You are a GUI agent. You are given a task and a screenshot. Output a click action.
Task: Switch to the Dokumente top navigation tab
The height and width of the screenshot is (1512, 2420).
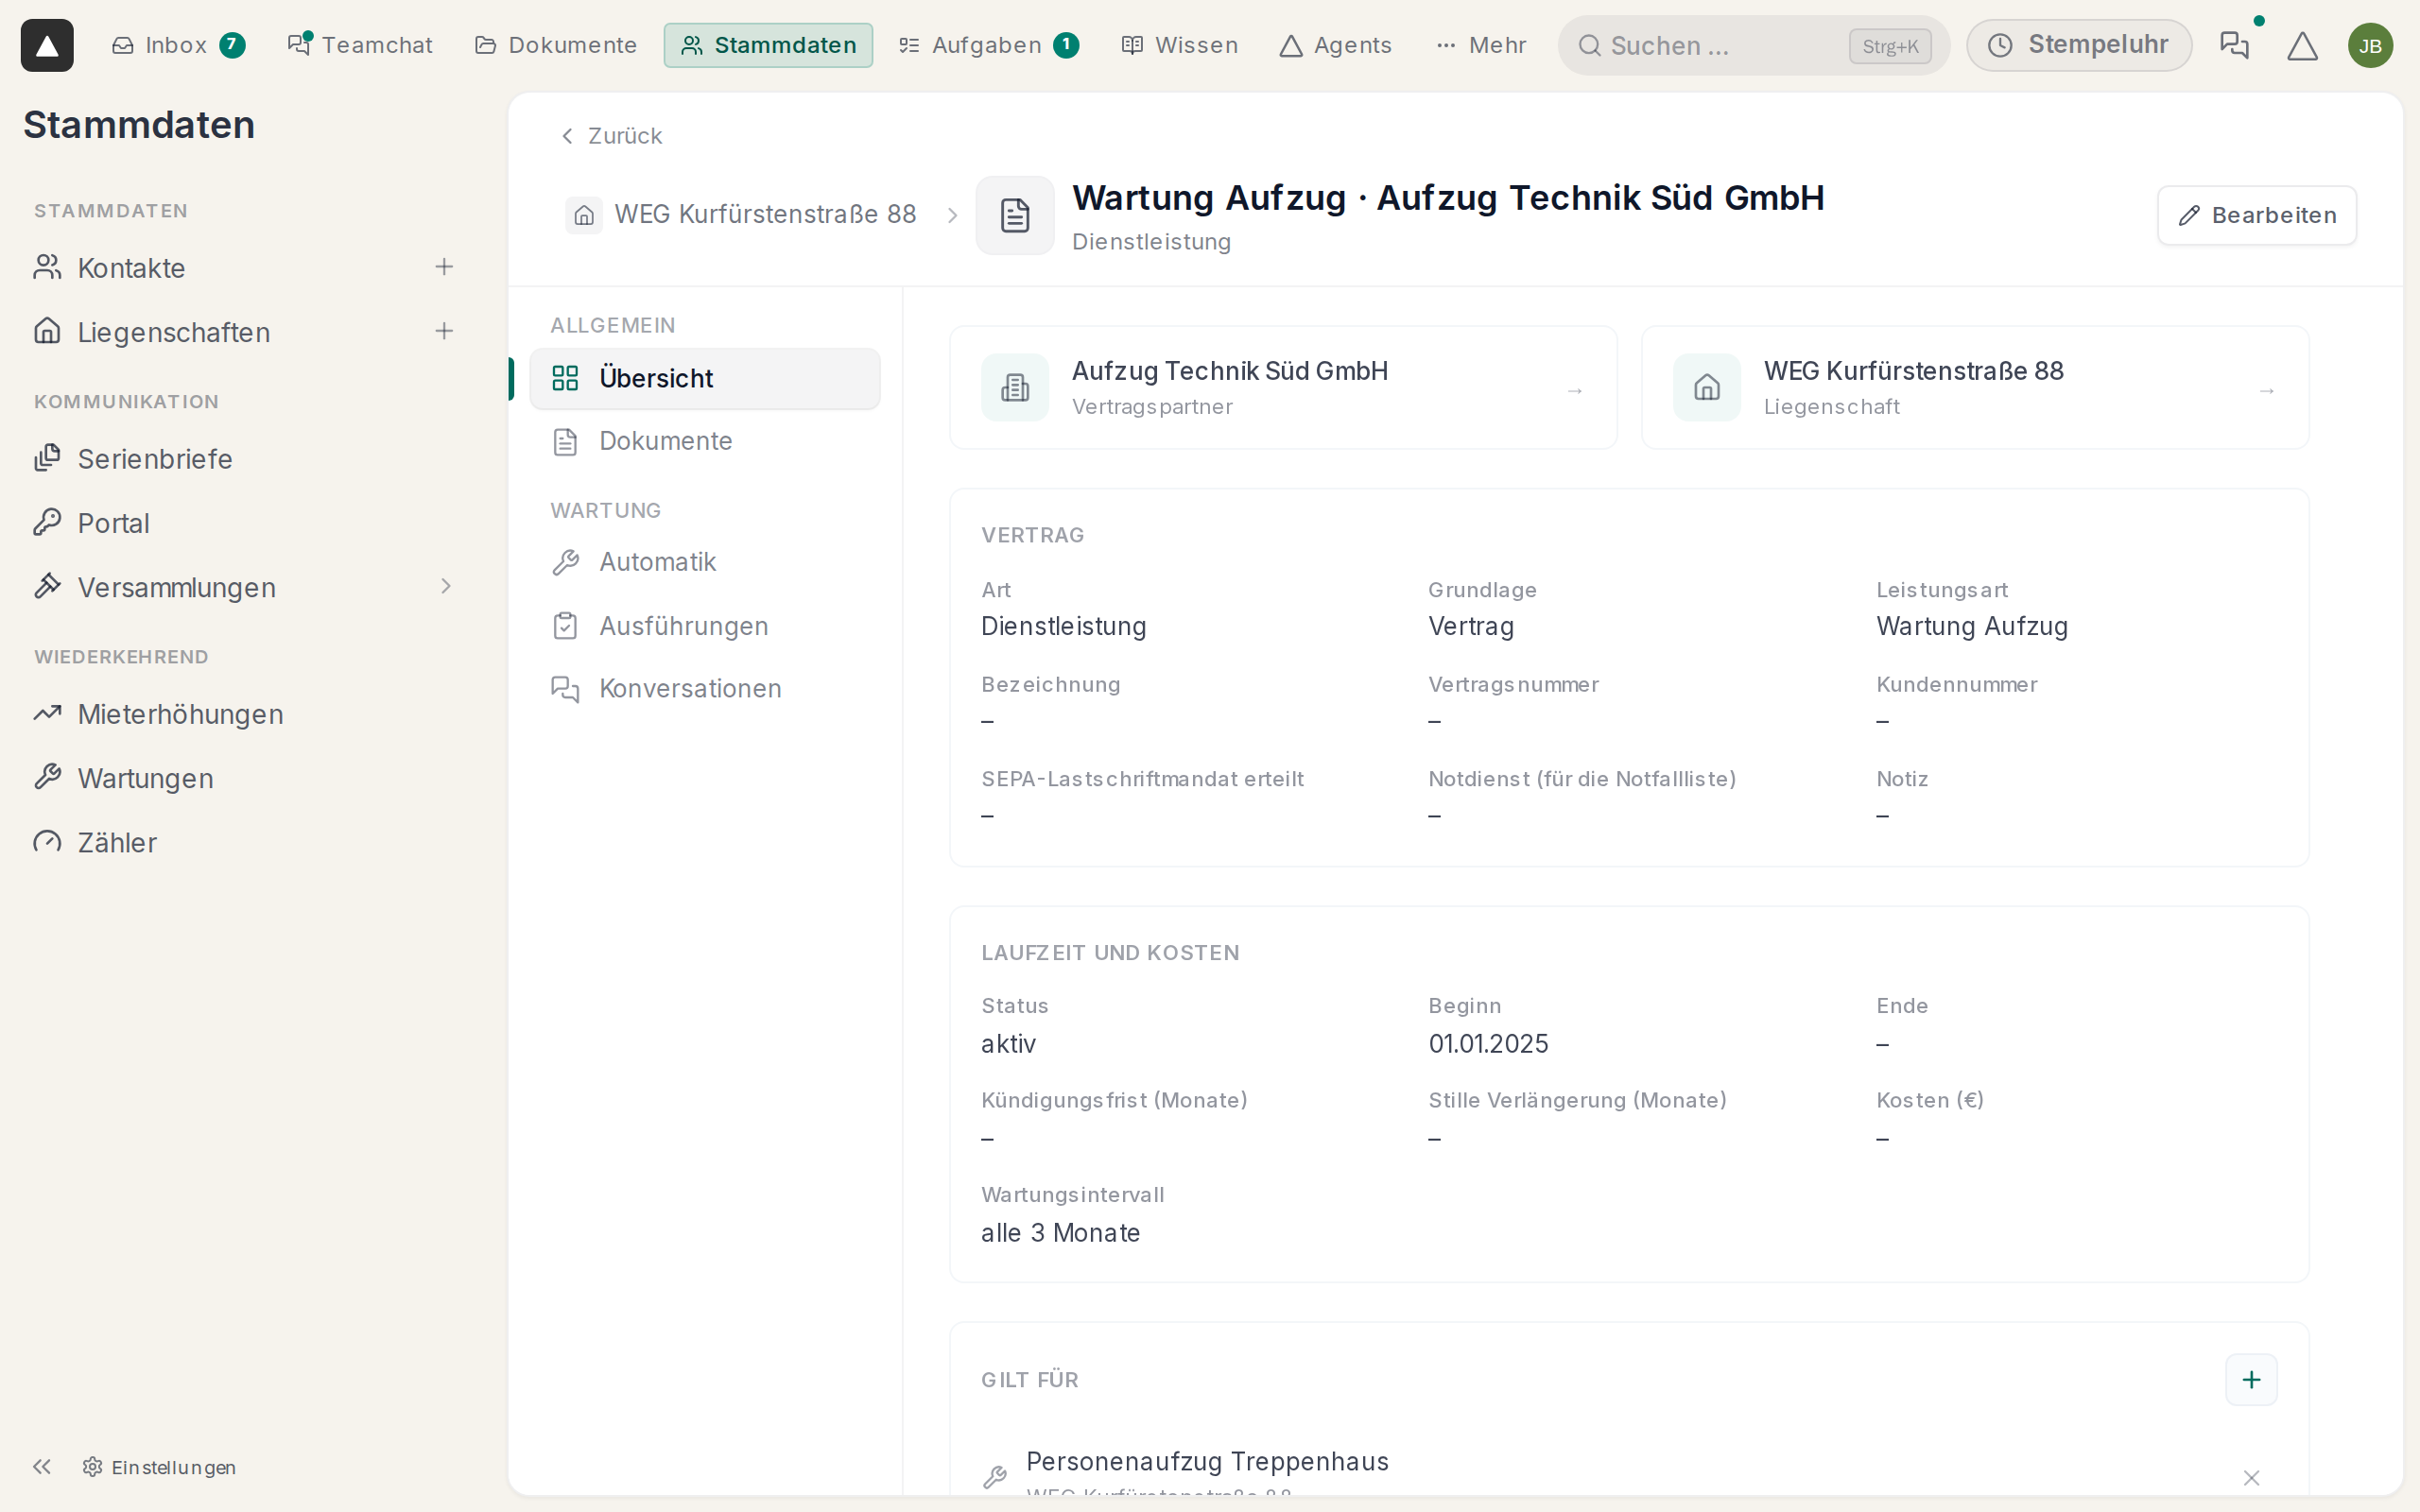pos(556,45)
